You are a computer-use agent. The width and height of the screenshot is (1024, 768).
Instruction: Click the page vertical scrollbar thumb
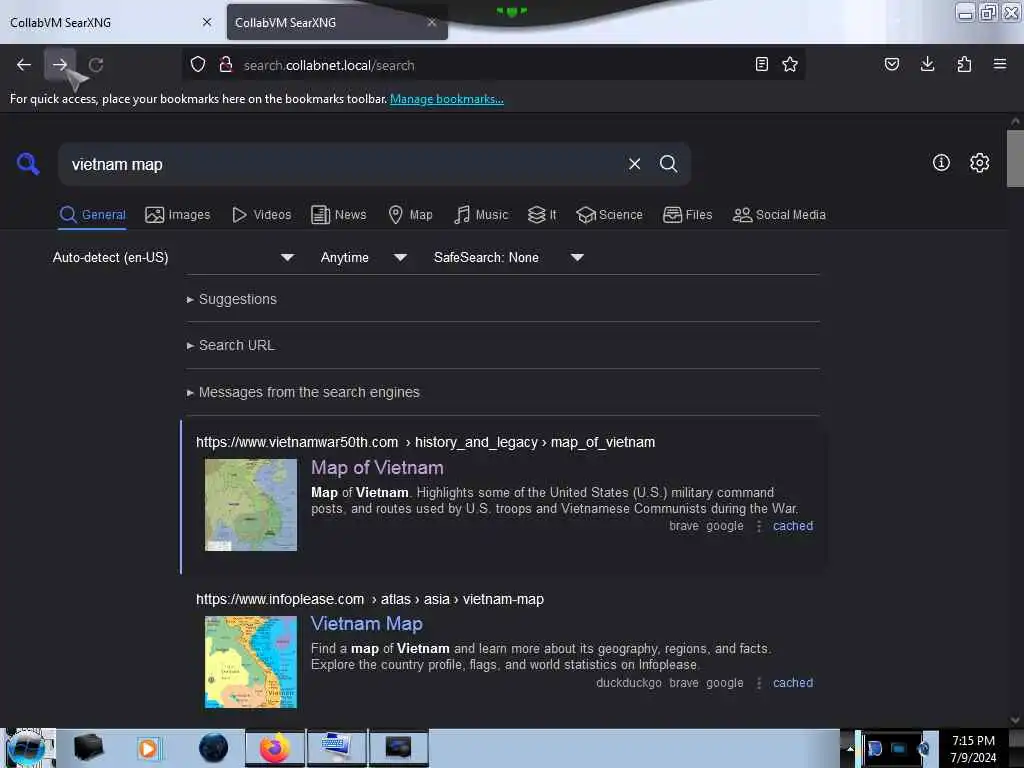pyautogui.click(x=1015, y=158)
